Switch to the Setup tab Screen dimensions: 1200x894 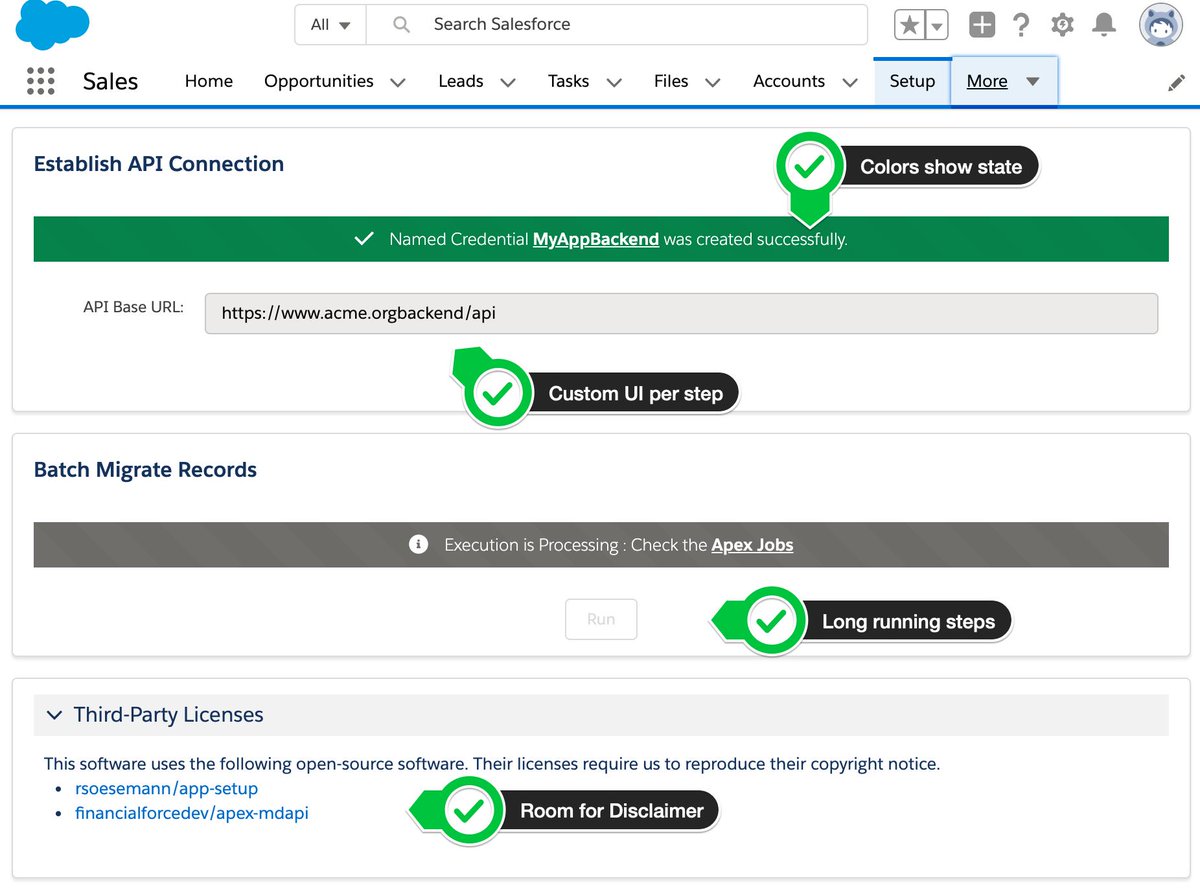coord(912,82)
